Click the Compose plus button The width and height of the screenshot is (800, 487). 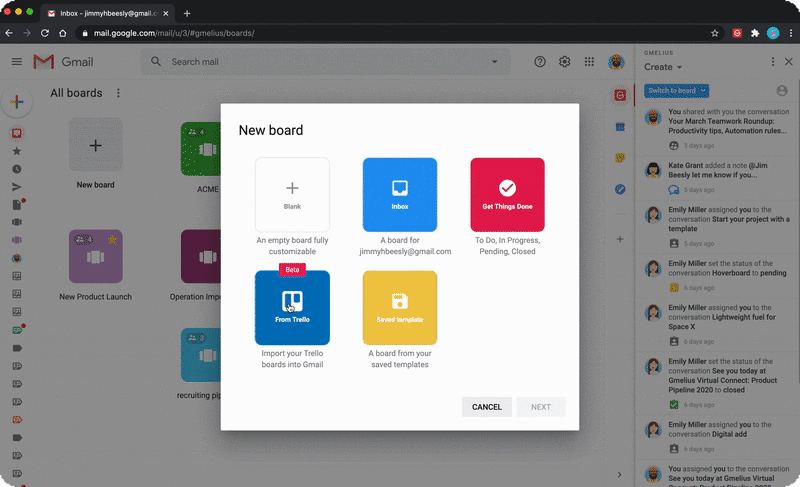[x=17, y=101]
